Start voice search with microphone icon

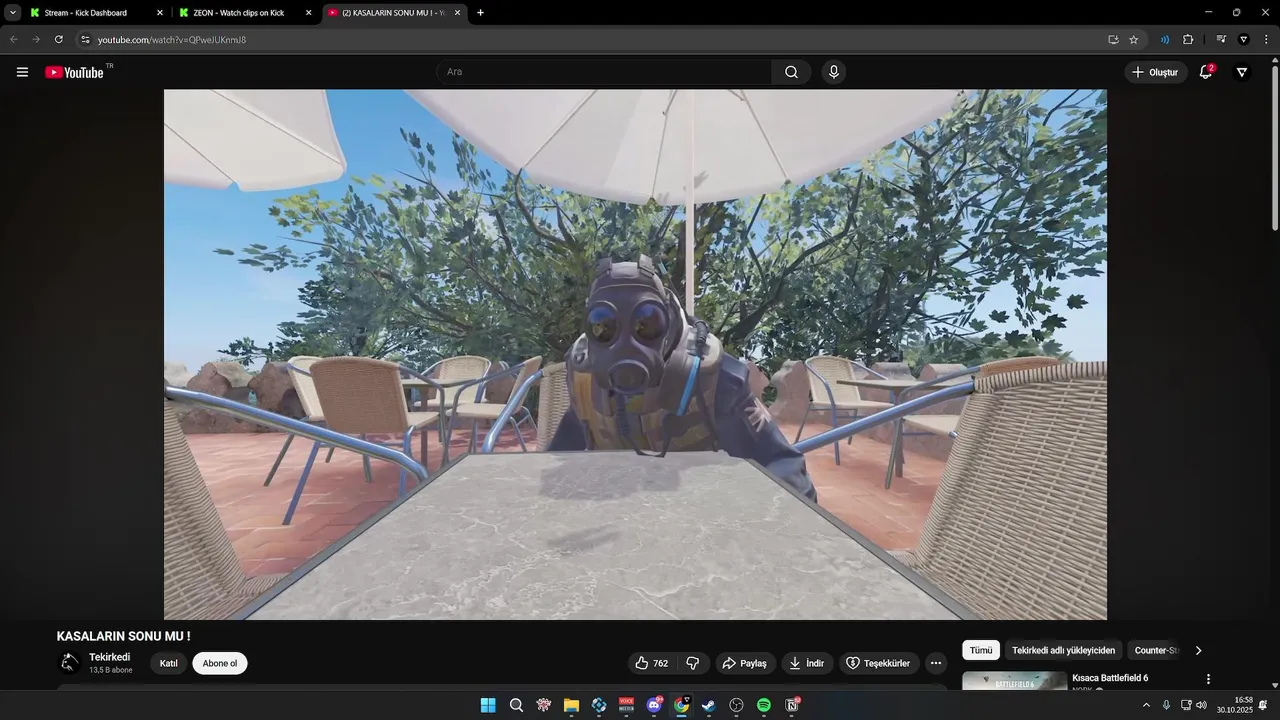pyautogui.click(x=833, y=72)
